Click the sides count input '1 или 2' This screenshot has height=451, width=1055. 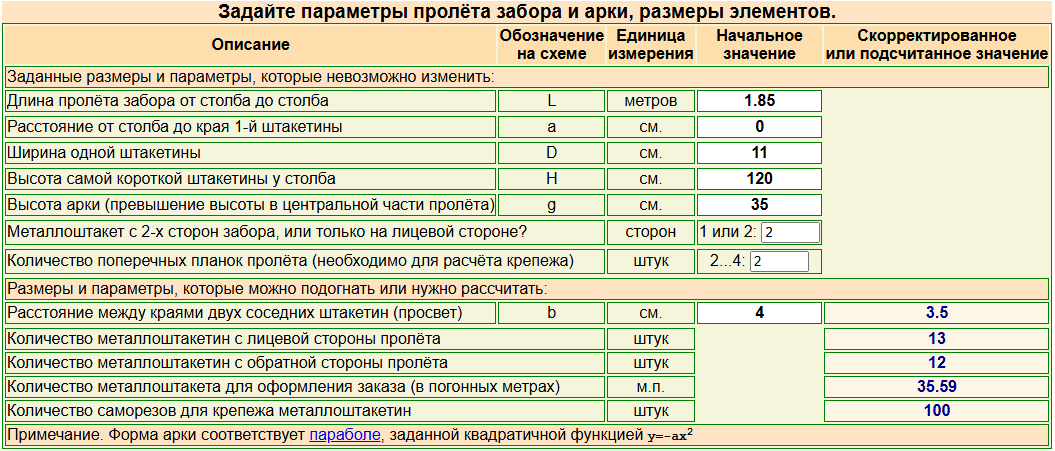pos(791,233)
